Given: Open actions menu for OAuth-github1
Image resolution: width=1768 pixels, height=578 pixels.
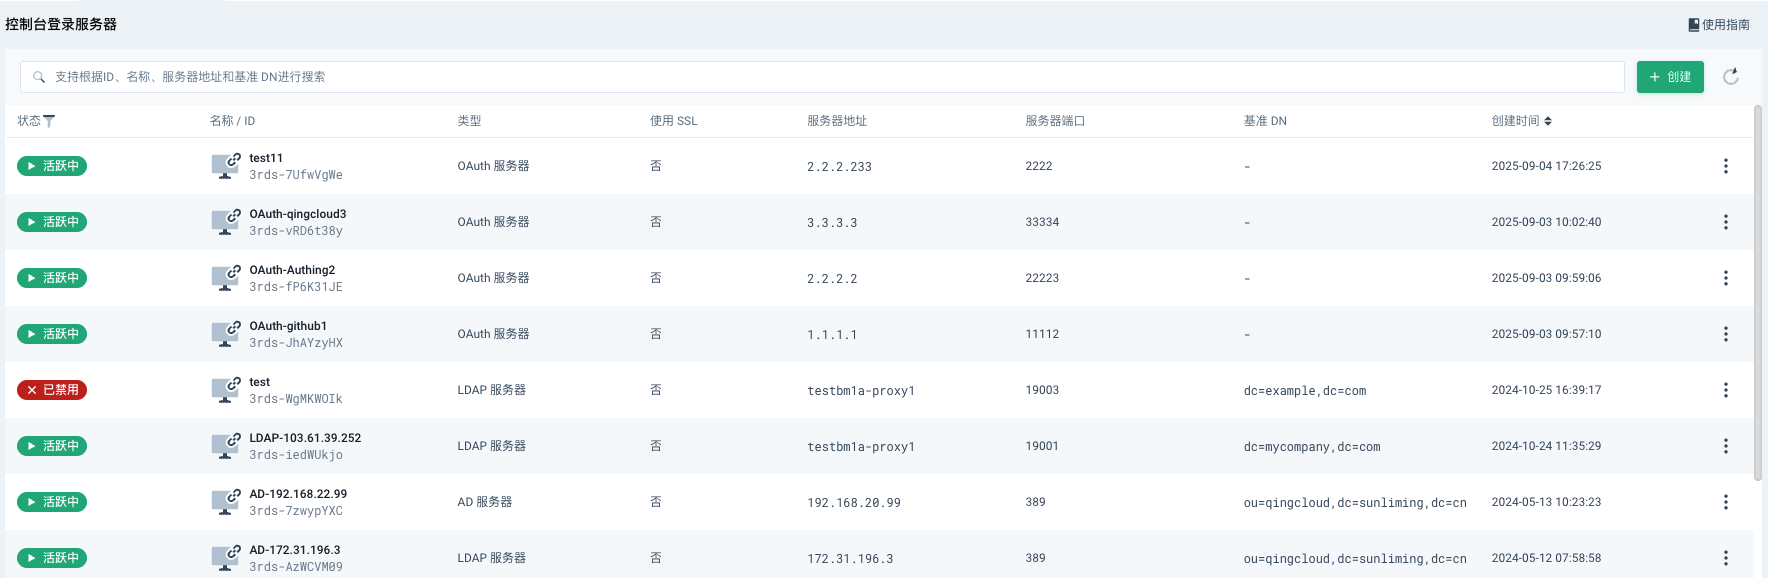Looking at the screenshot, I should 1725,334.
